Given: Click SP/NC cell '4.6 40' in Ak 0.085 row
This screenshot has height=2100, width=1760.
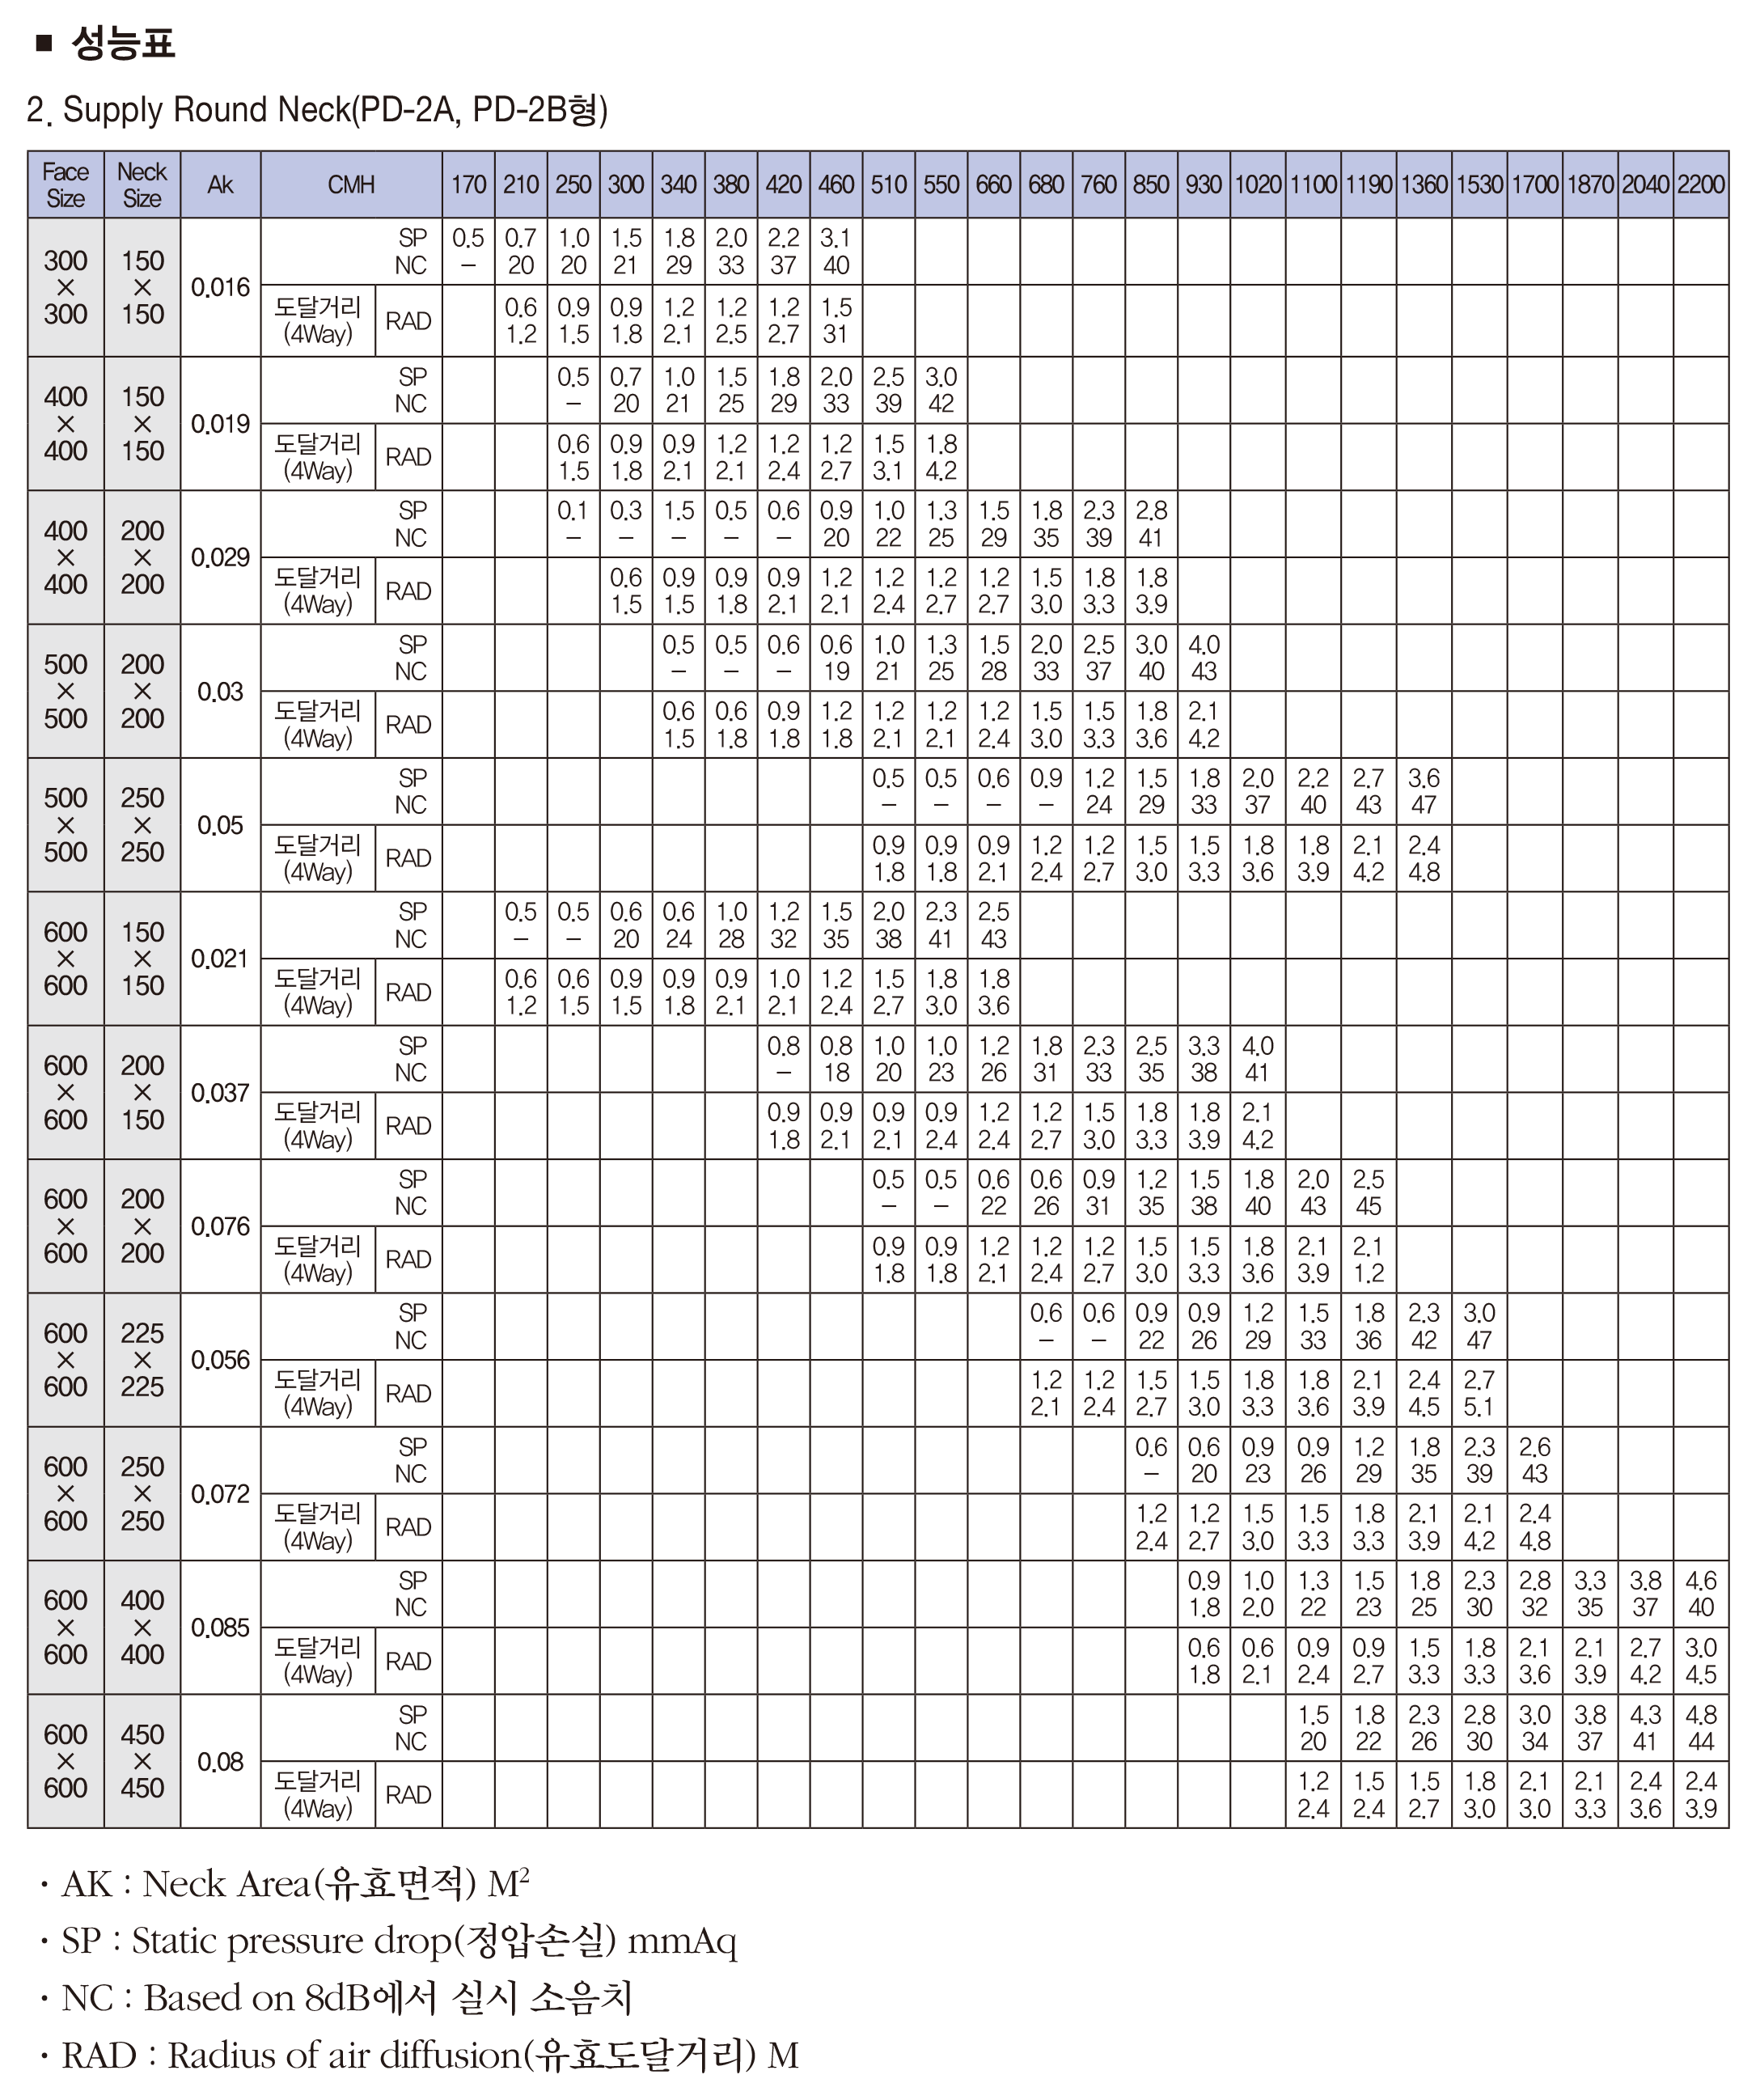Looking at the screenshot, I should pyautogui.click(x=1701, y=1594).
